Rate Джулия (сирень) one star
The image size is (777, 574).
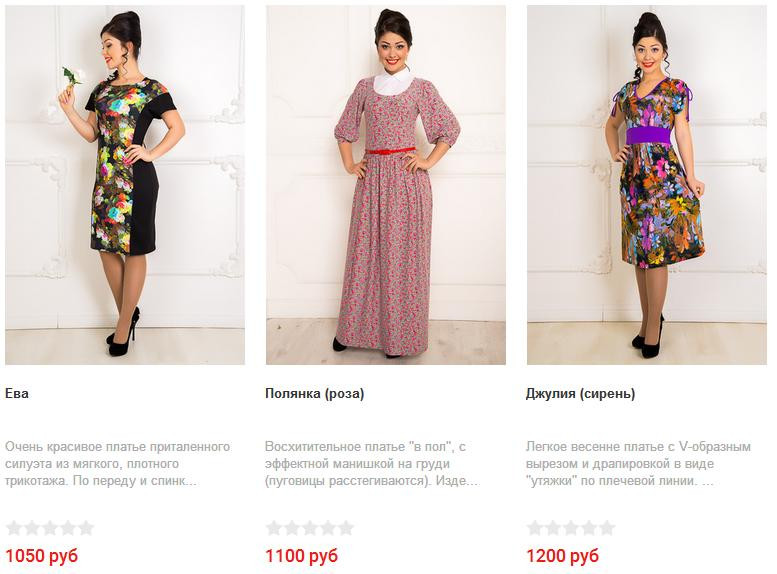(x=535, y=528)
